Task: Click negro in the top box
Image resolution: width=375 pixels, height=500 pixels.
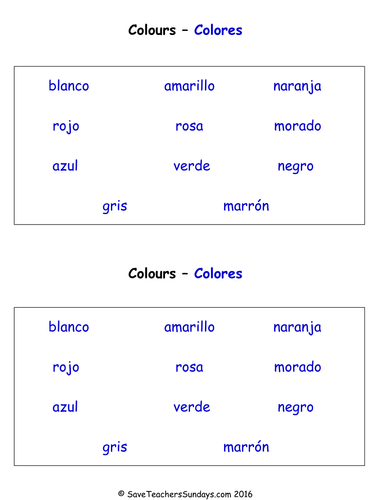Action: pyautogui.click(x=296, y=167)
